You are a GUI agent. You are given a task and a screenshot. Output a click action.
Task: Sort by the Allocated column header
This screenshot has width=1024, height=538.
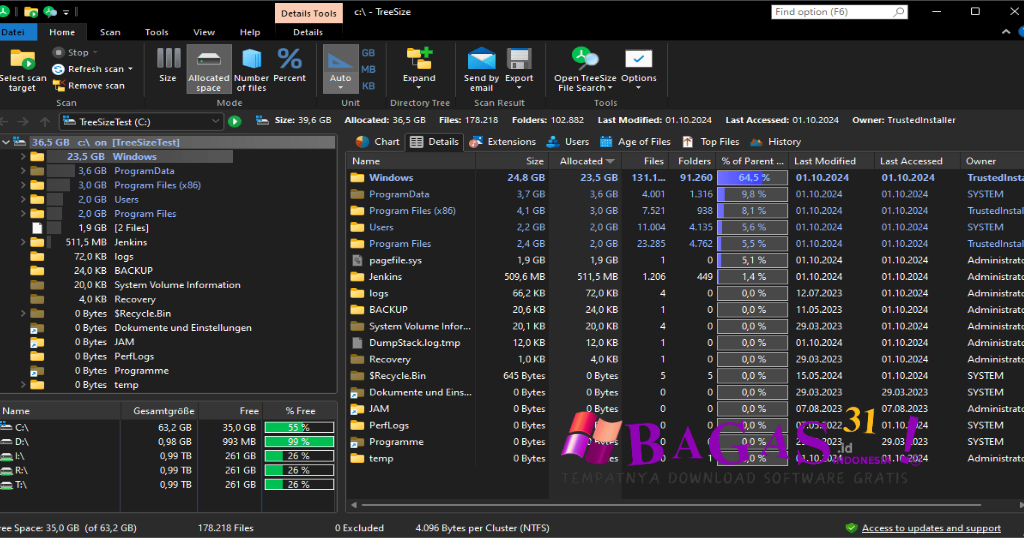[x=587, y=161]
